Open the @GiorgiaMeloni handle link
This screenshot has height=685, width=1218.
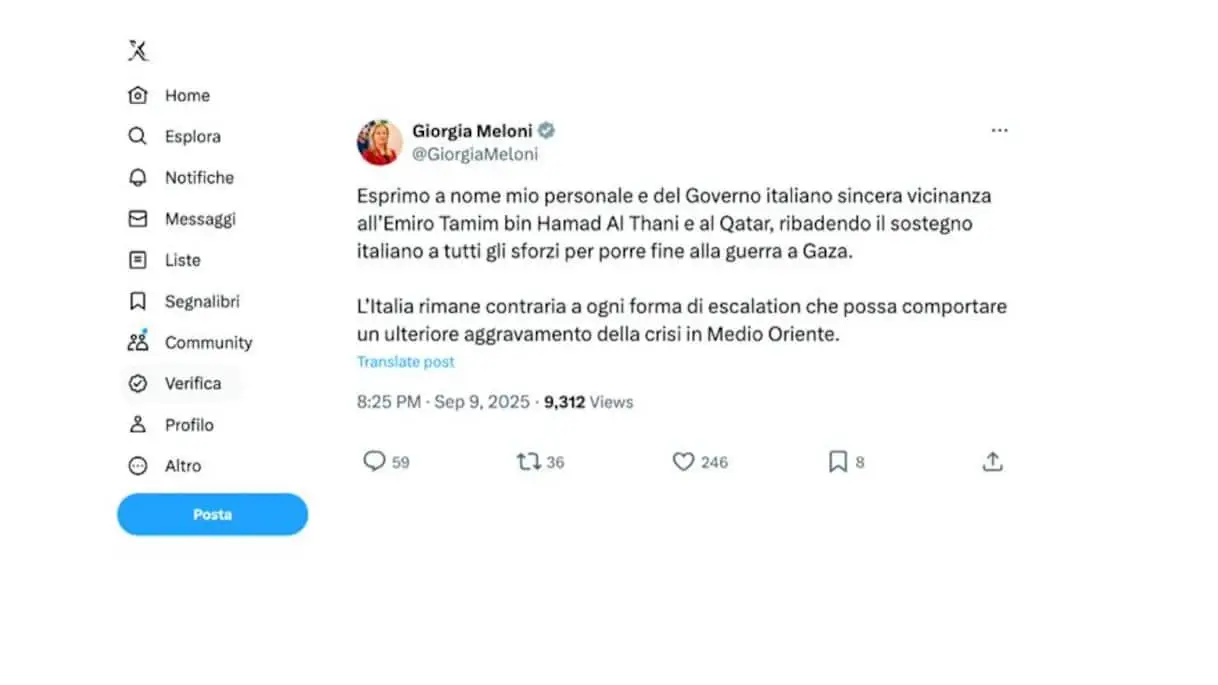coord(475,154)
